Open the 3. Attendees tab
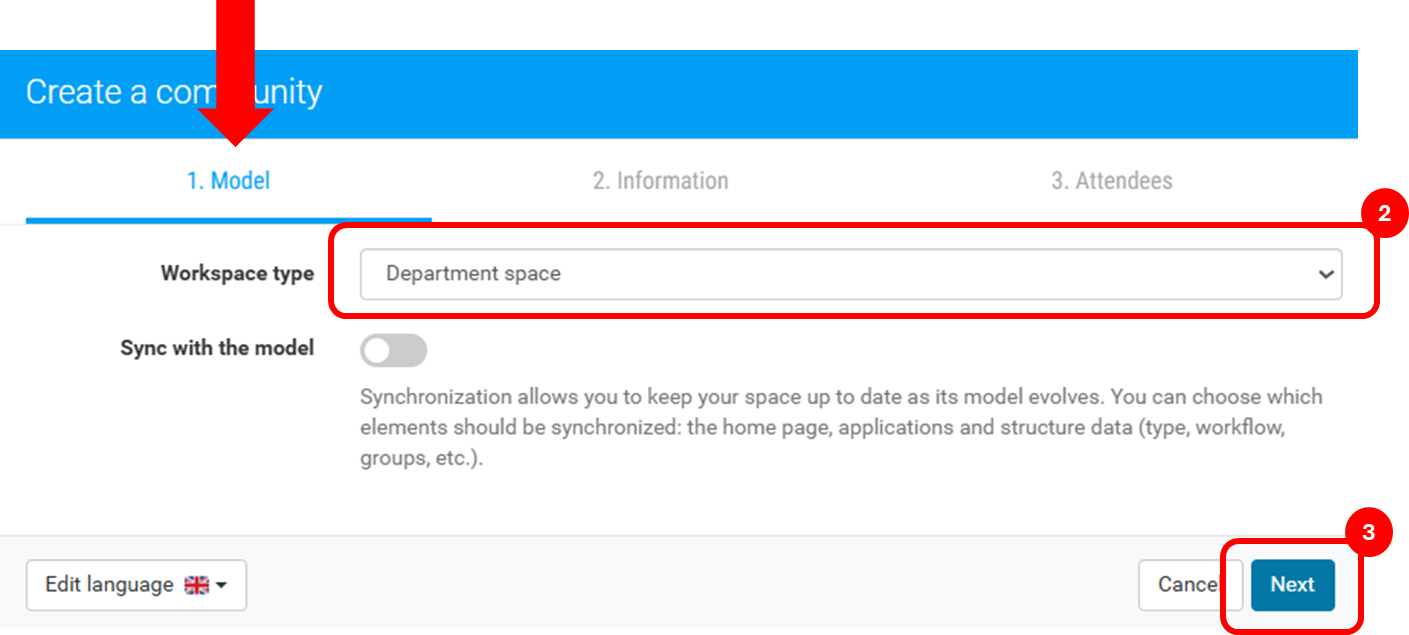The height and width of the screenshot is (635, 1409). click(1111, 181)
